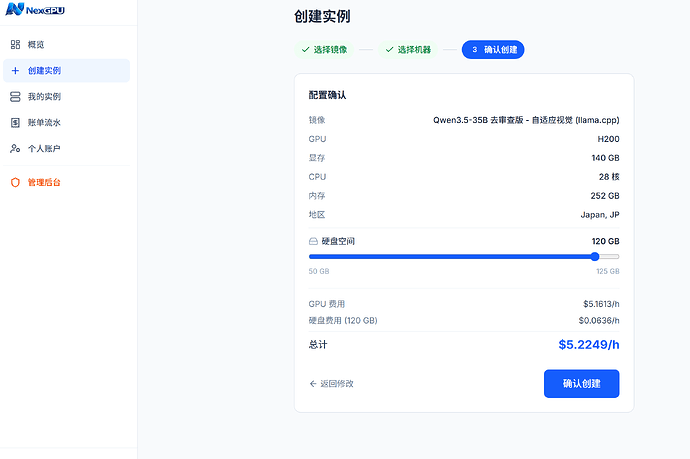The height and width of the screenshot is (459, 690).
Task: Click the disk space slider handle
Action: (x=595, y=257)
